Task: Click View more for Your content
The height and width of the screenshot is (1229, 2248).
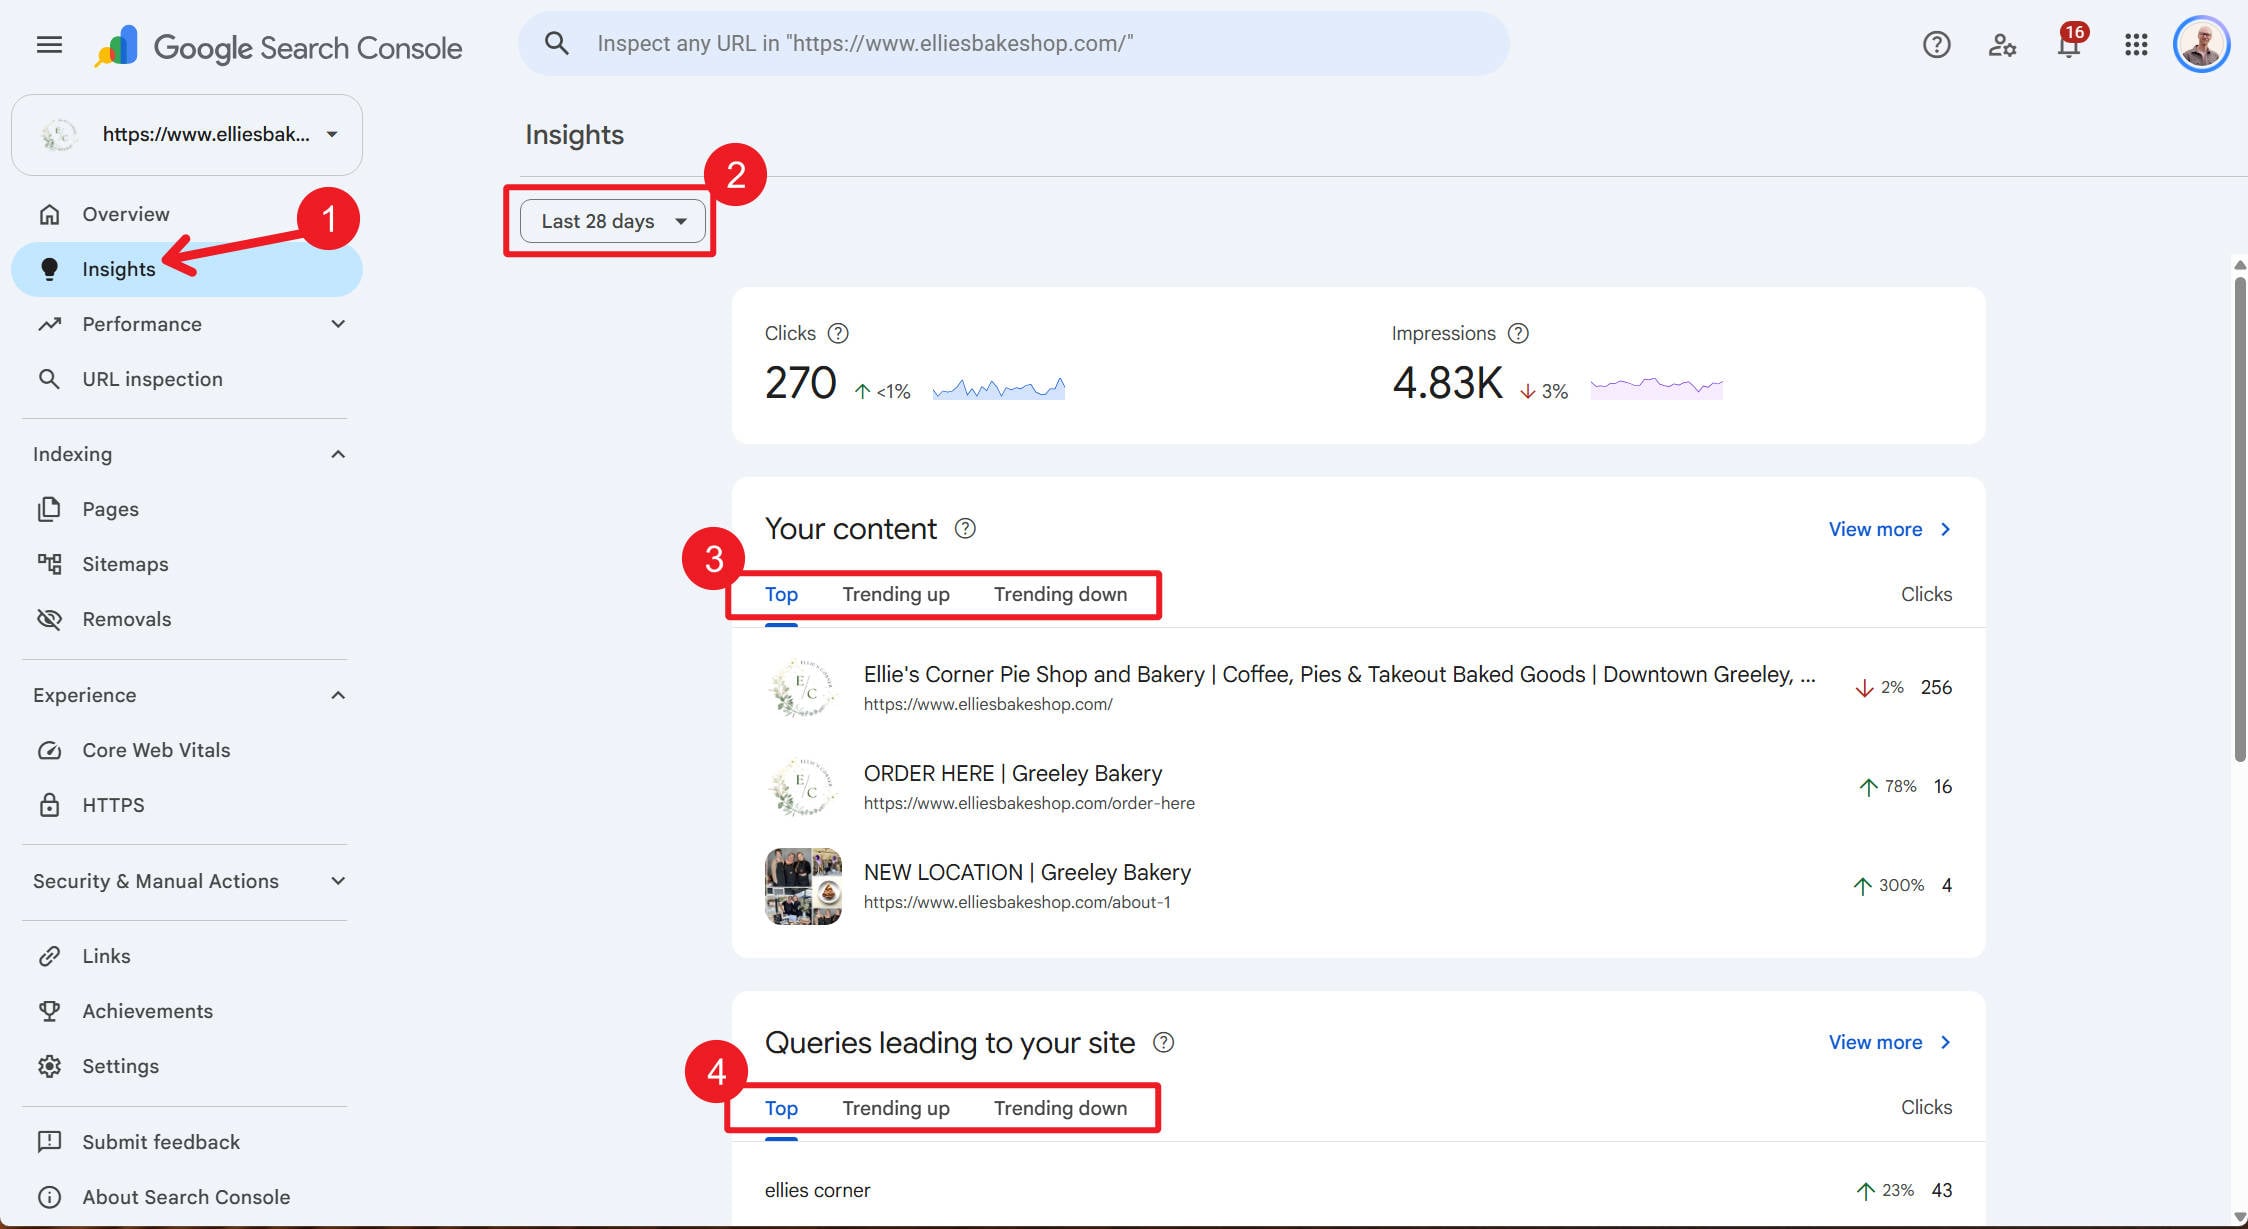Action: [1890, 529]
